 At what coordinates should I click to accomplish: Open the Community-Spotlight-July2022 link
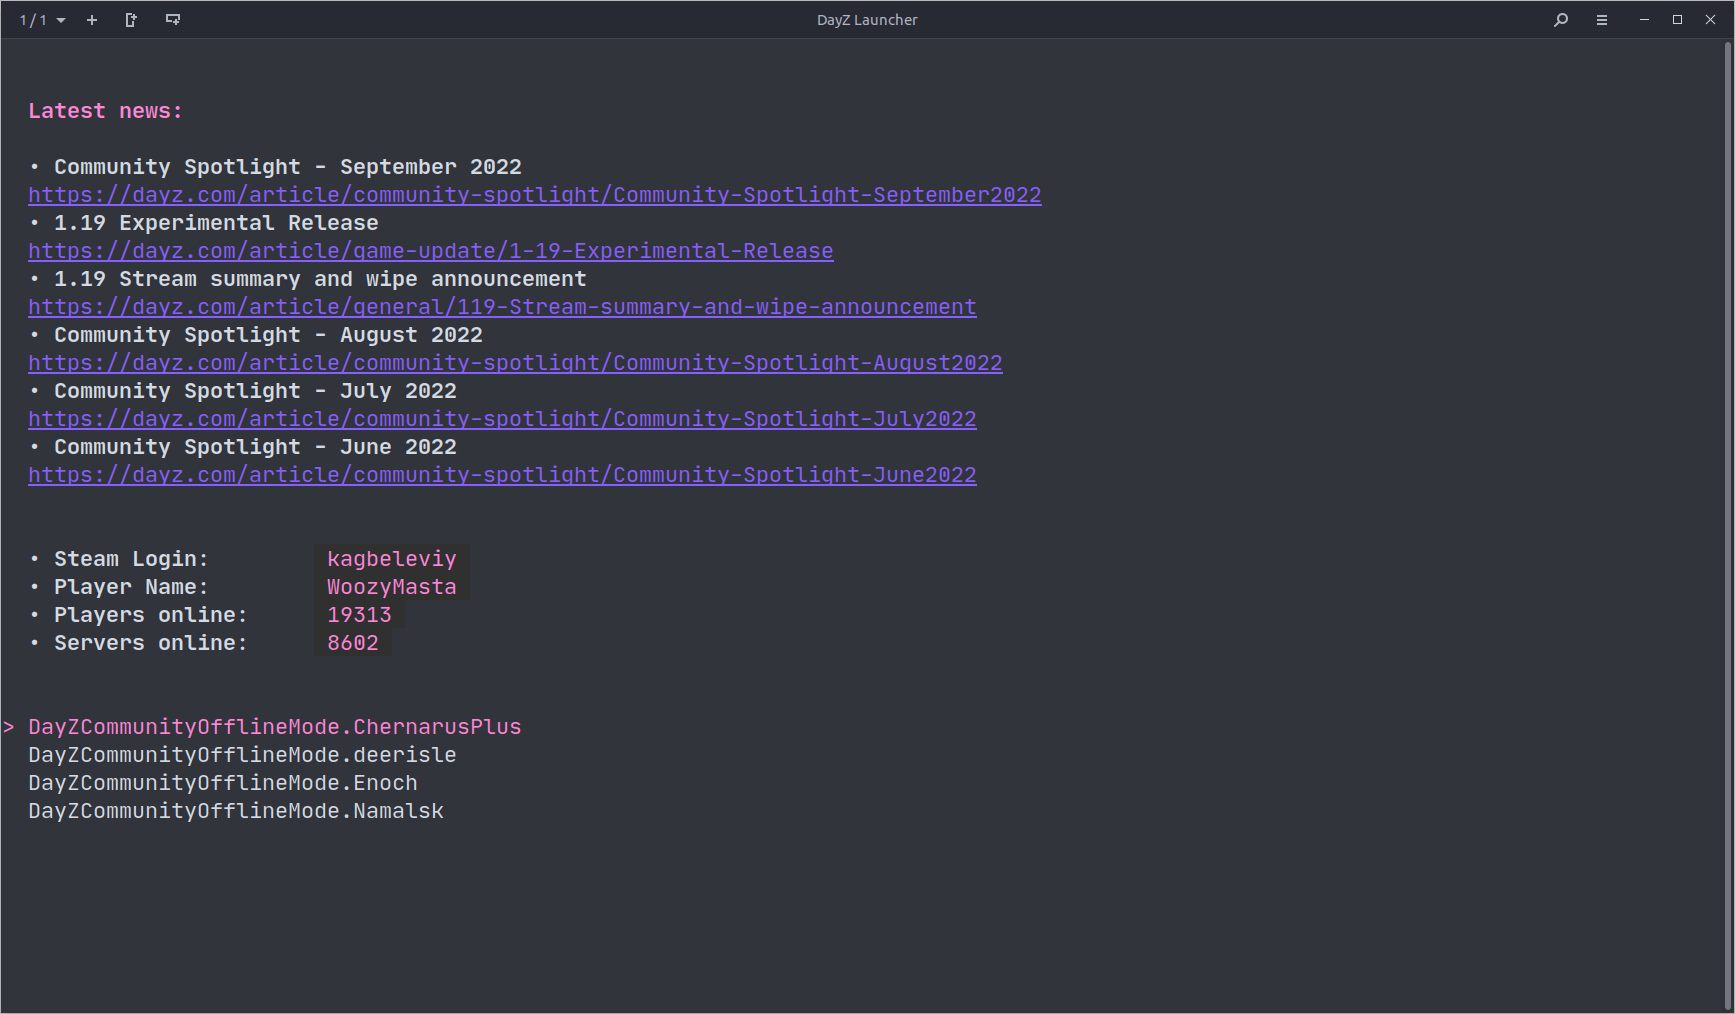coord(502,419)
